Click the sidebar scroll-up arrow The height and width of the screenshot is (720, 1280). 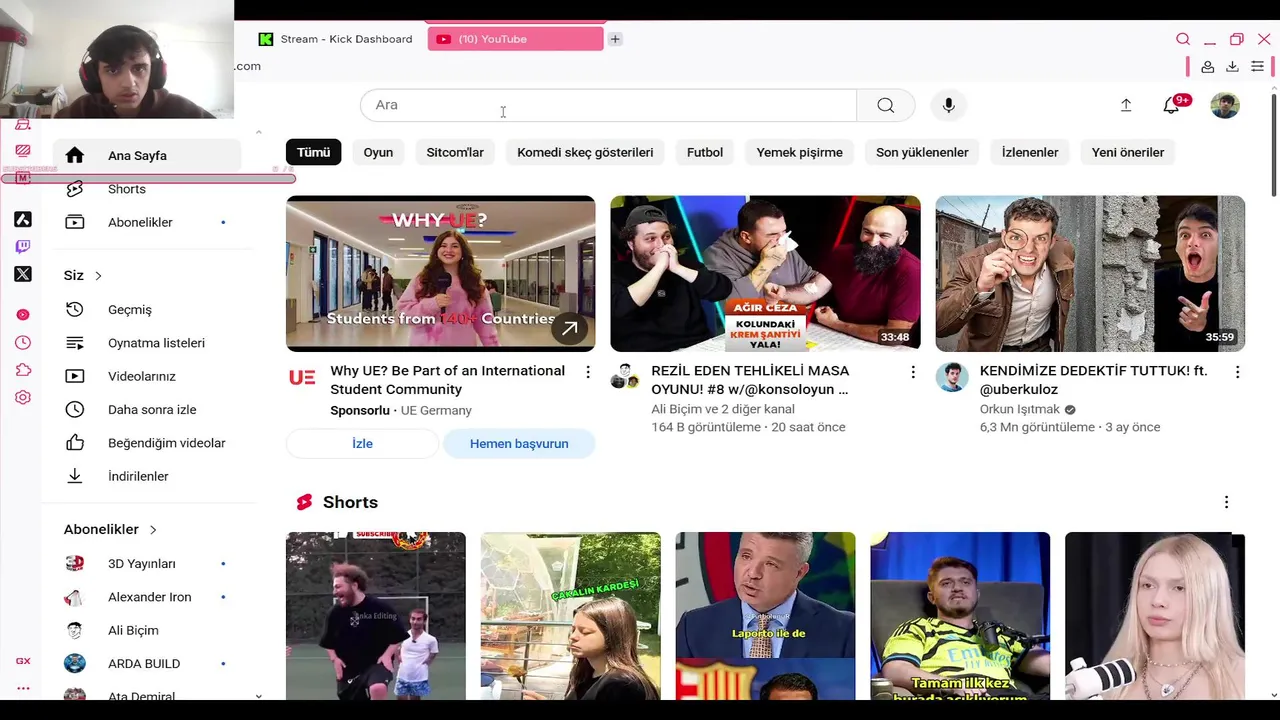[x=259, y=131]
